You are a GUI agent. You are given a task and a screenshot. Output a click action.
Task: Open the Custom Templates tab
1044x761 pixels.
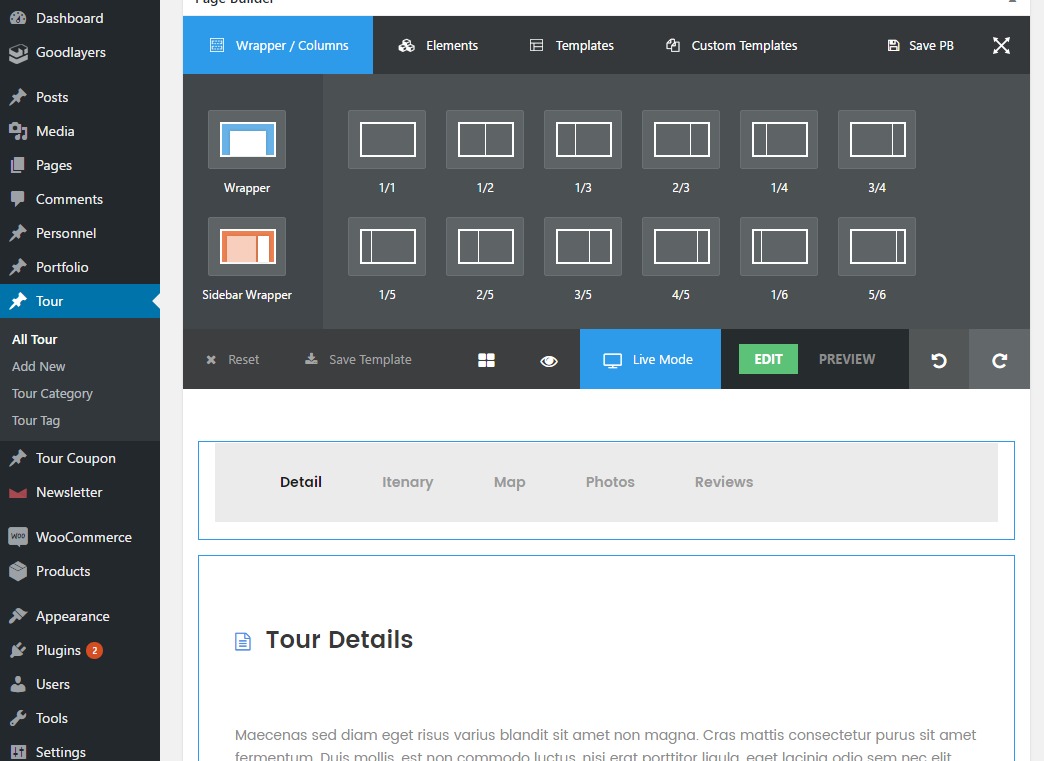[x=731, y=45]
